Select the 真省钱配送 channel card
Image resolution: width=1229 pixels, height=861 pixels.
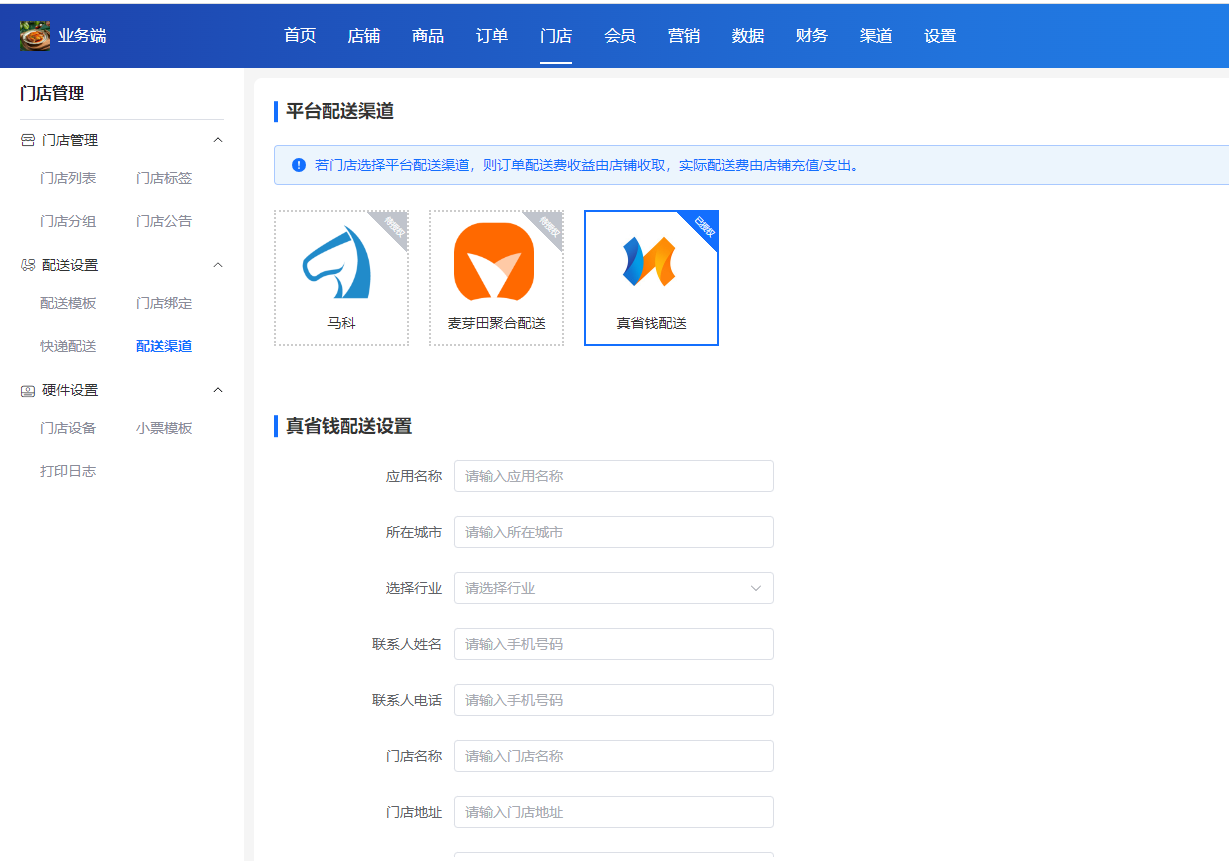coord(652,278)
